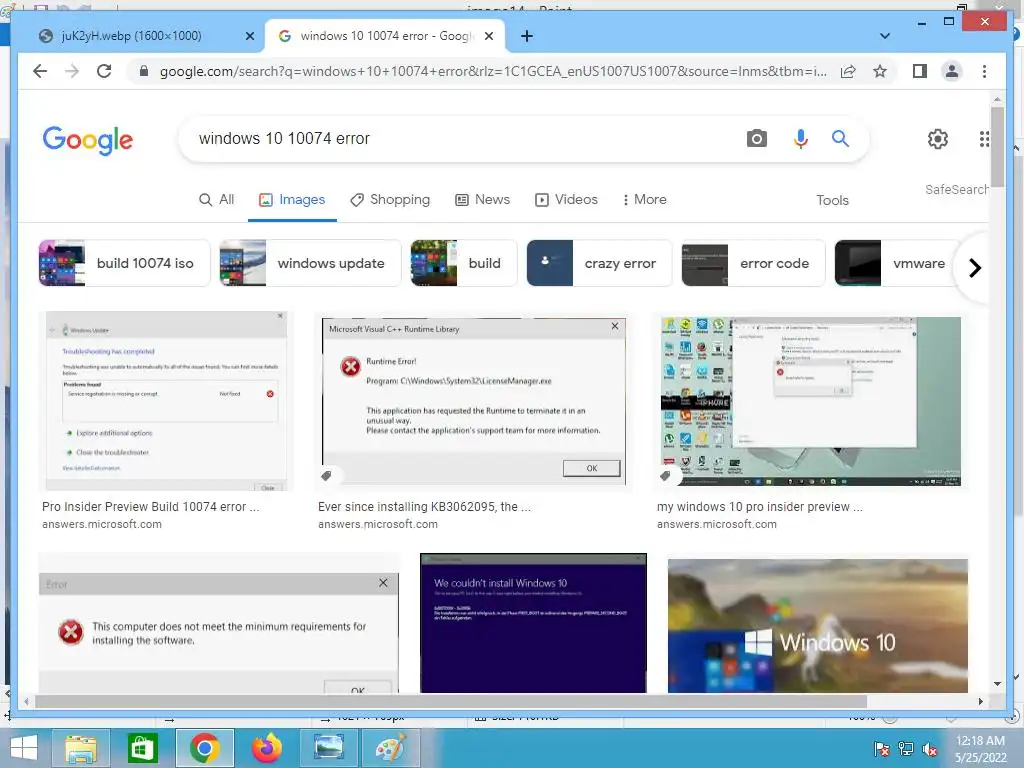Open the Google apps grid
Image resolution: width=1024 pixels, height=768 pixels.
pos(984,138)
